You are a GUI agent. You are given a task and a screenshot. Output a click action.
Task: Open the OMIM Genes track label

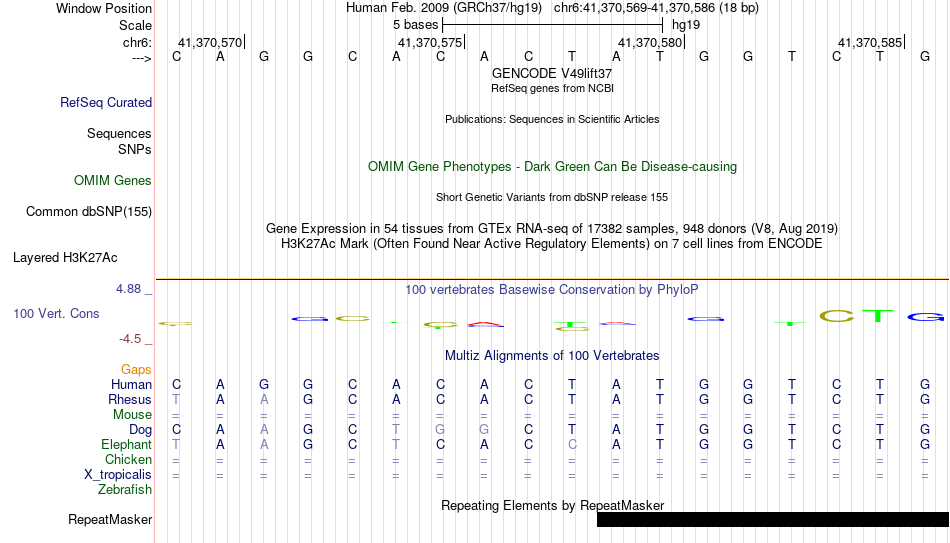click(113, 181)
